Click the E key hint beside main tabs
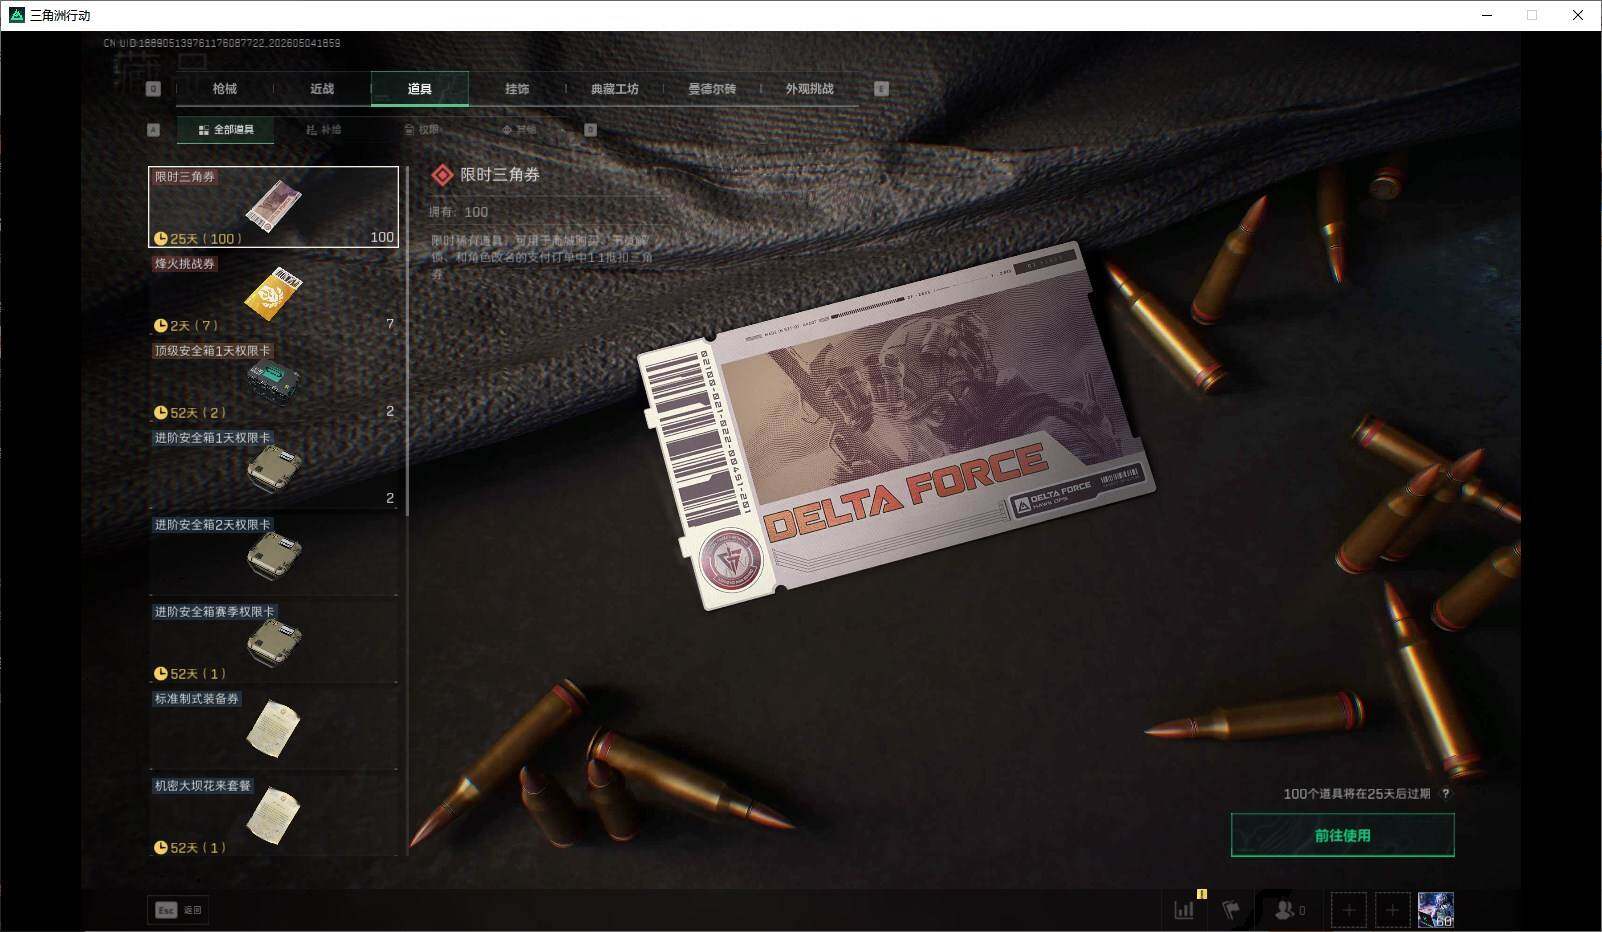The height and width of the screenshot is (932, 1602). [881, 89]
